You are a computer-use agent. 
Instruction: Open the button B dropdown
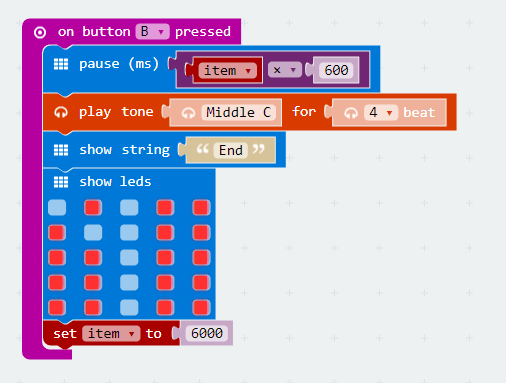(153, 32)
